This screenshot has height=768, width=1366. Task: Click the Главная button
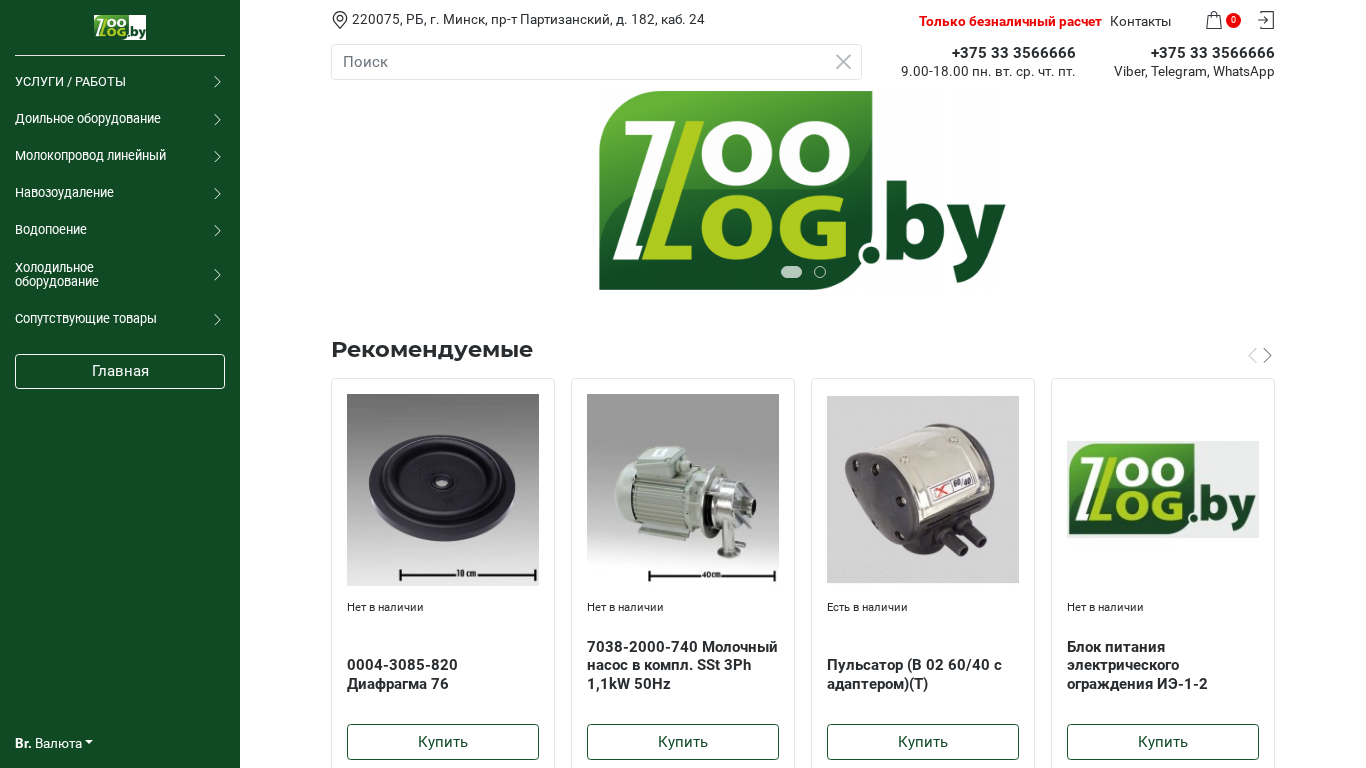tap(120, 371)
